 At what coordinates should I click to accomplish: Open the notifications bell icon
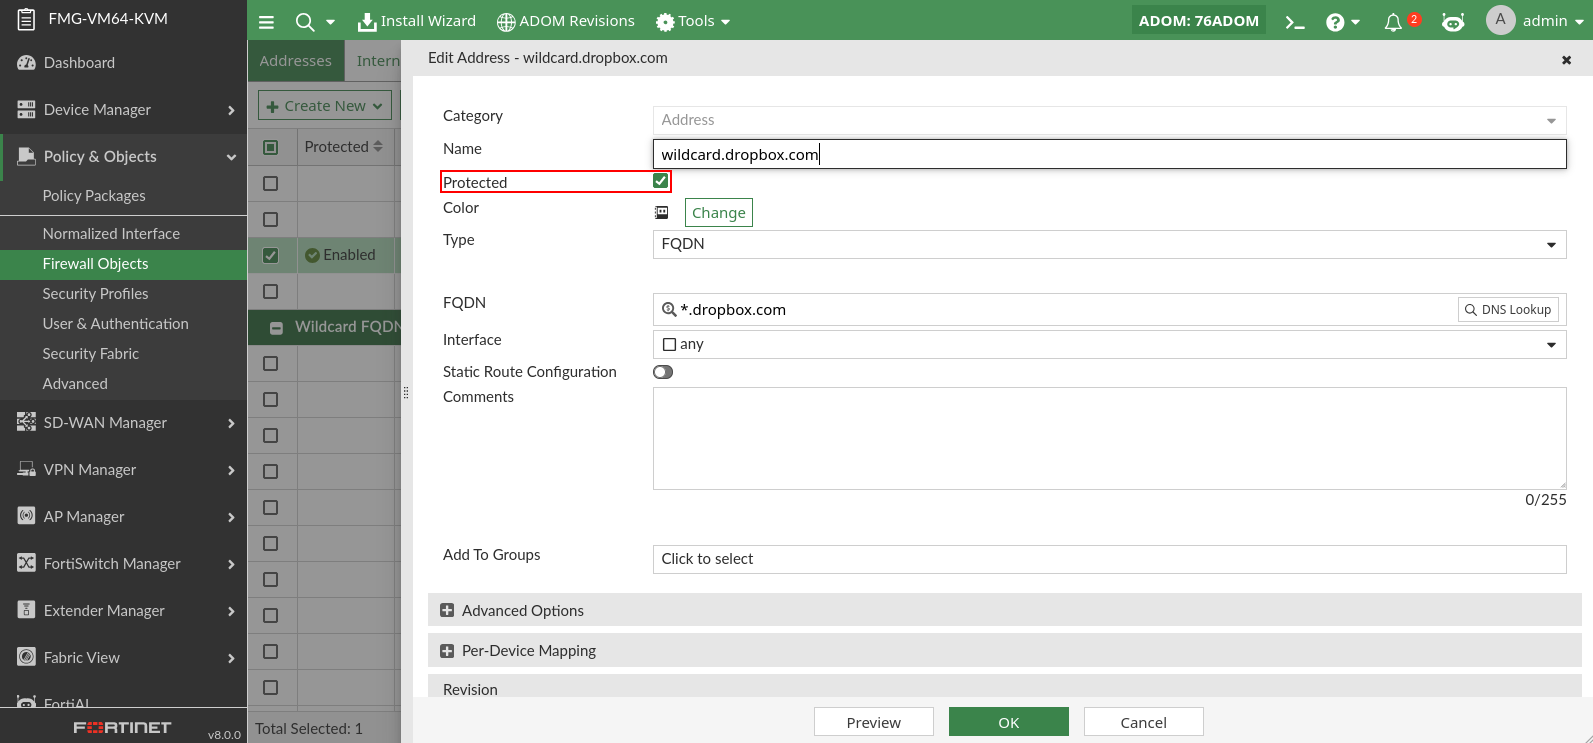click(1393, 21)
